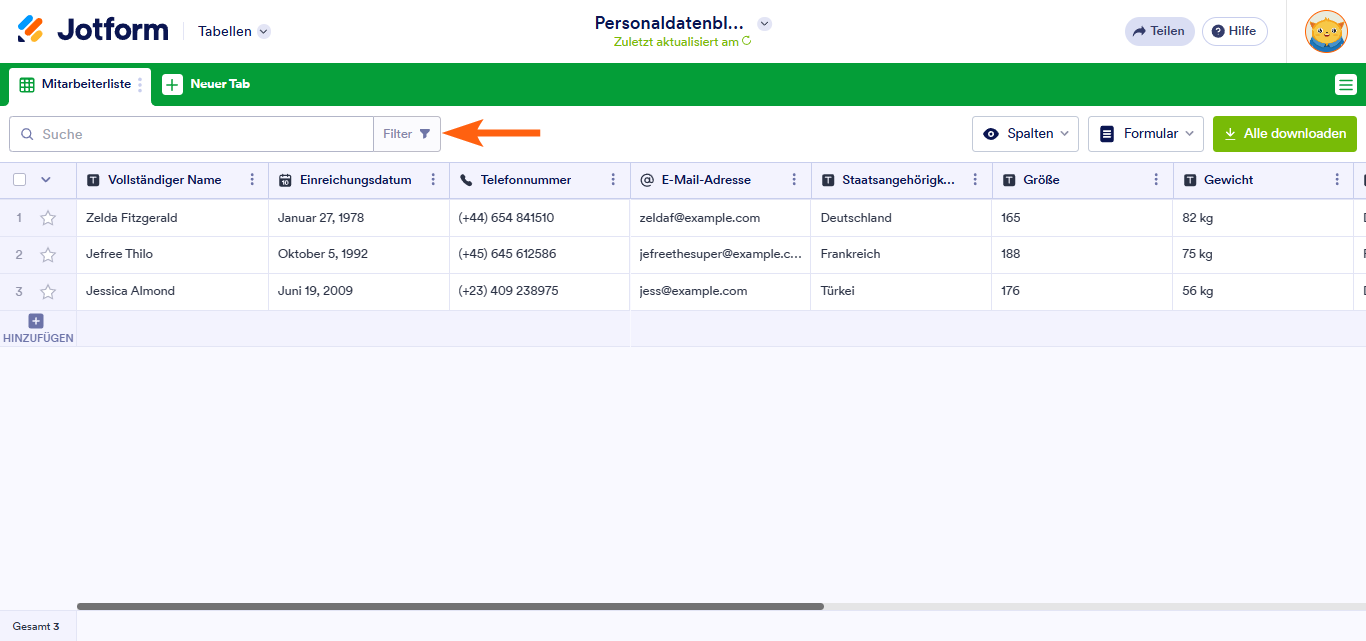The image size is (1366, 641).
Task: Open the Formular dropdown
Action: click(1146, 134)
